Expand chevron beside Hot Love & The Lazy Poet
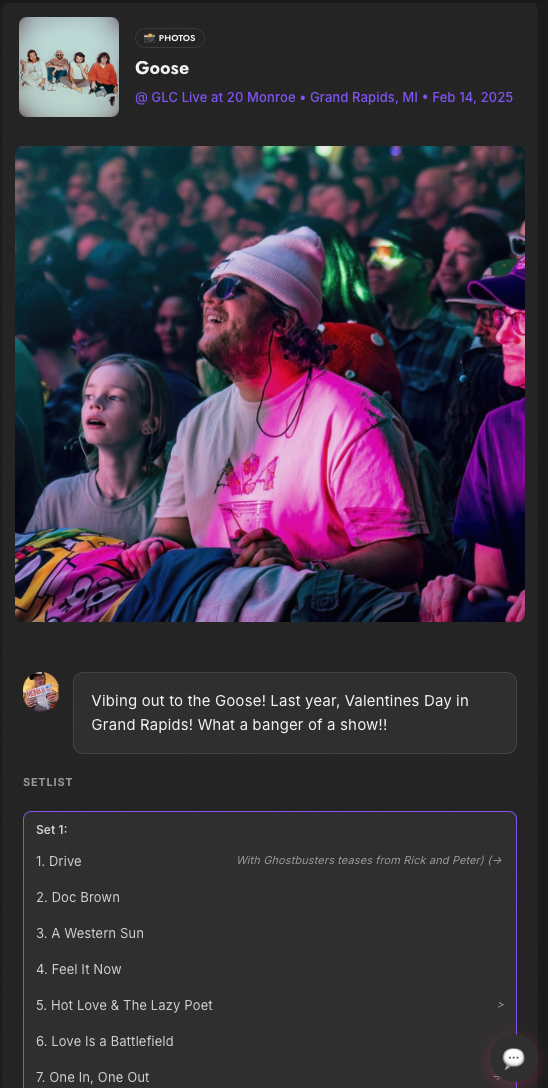This screenshot has height=1088, width=548. (x=501, y=1005)
